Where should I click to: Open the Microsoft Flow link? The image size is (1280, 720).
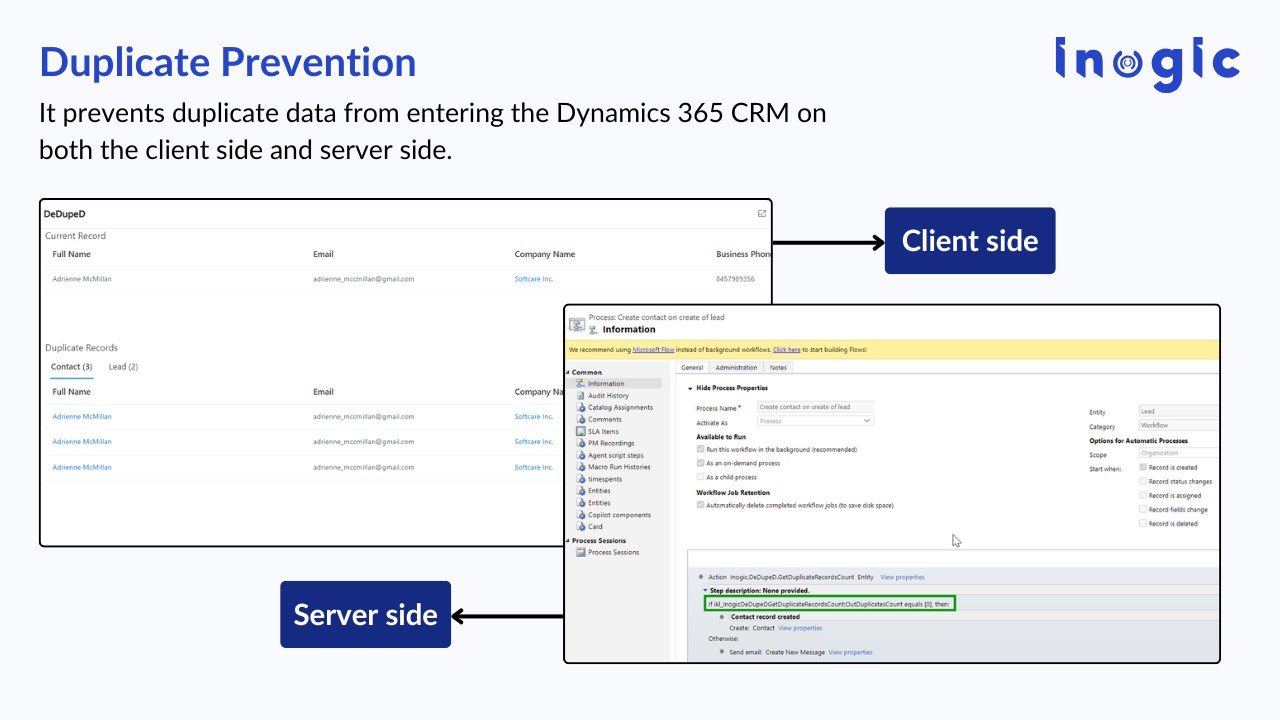[654, 350]
